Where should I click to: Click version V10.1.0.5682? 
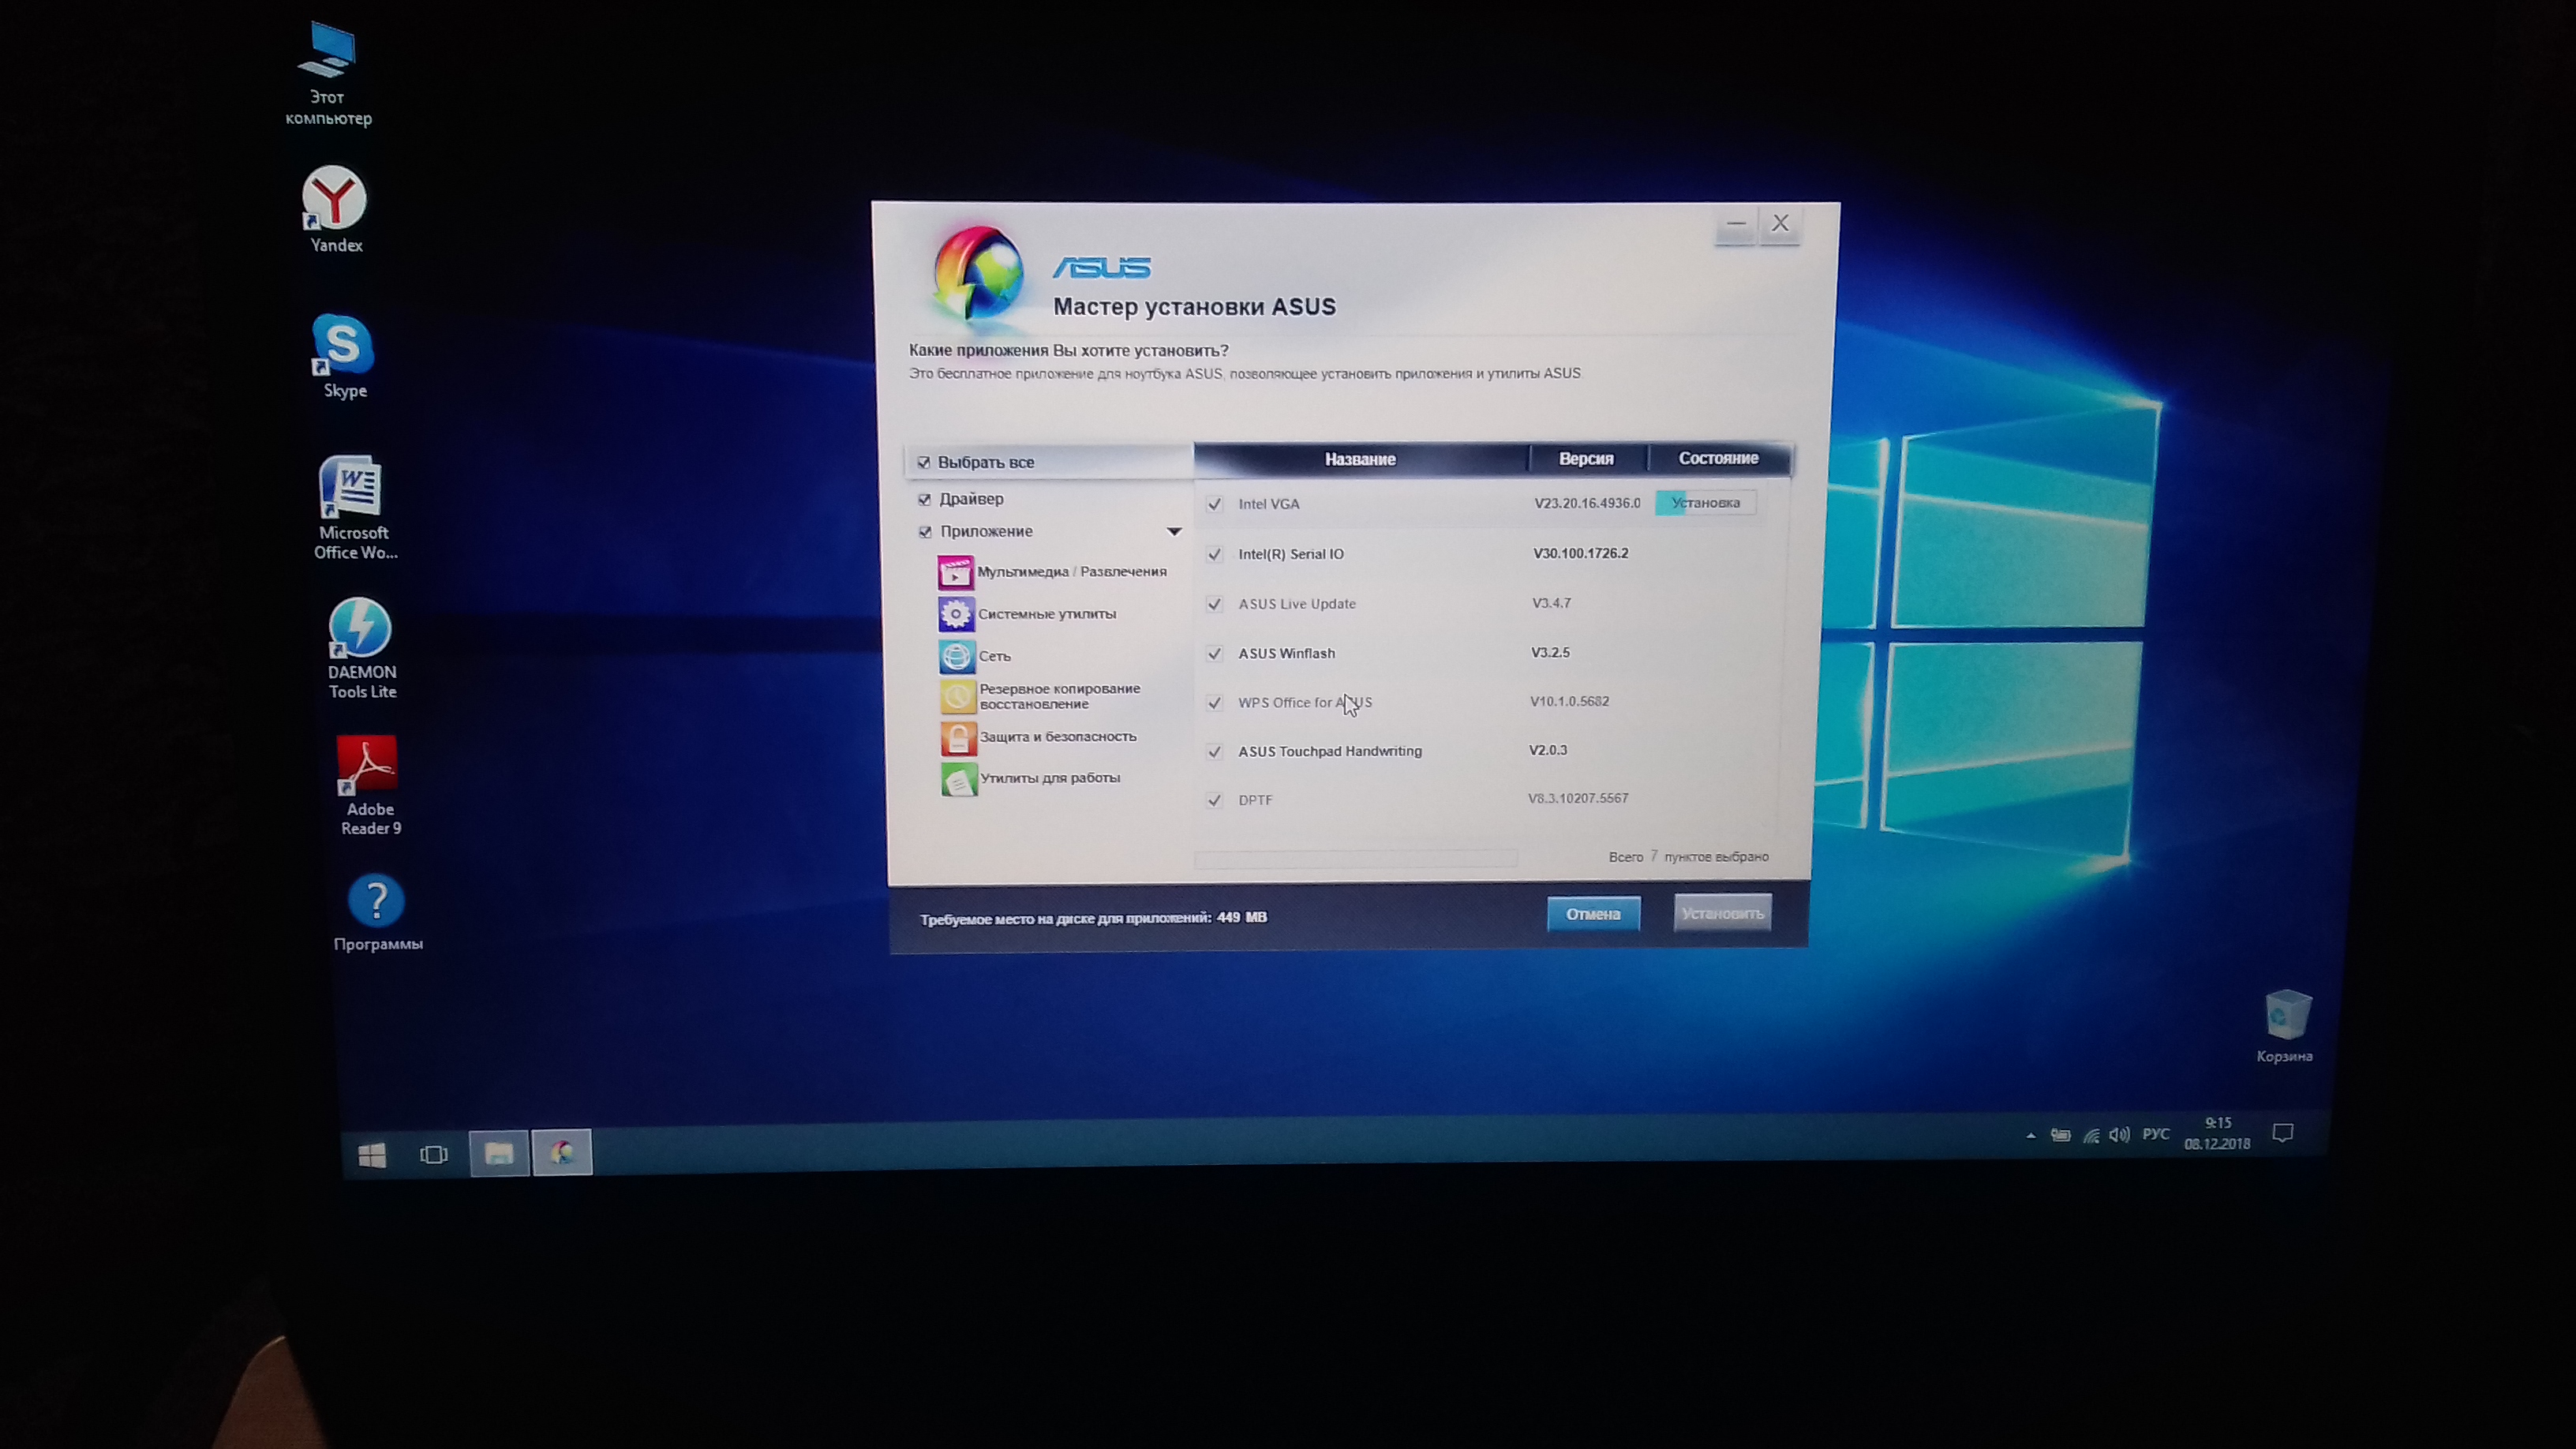[1569, 701]
